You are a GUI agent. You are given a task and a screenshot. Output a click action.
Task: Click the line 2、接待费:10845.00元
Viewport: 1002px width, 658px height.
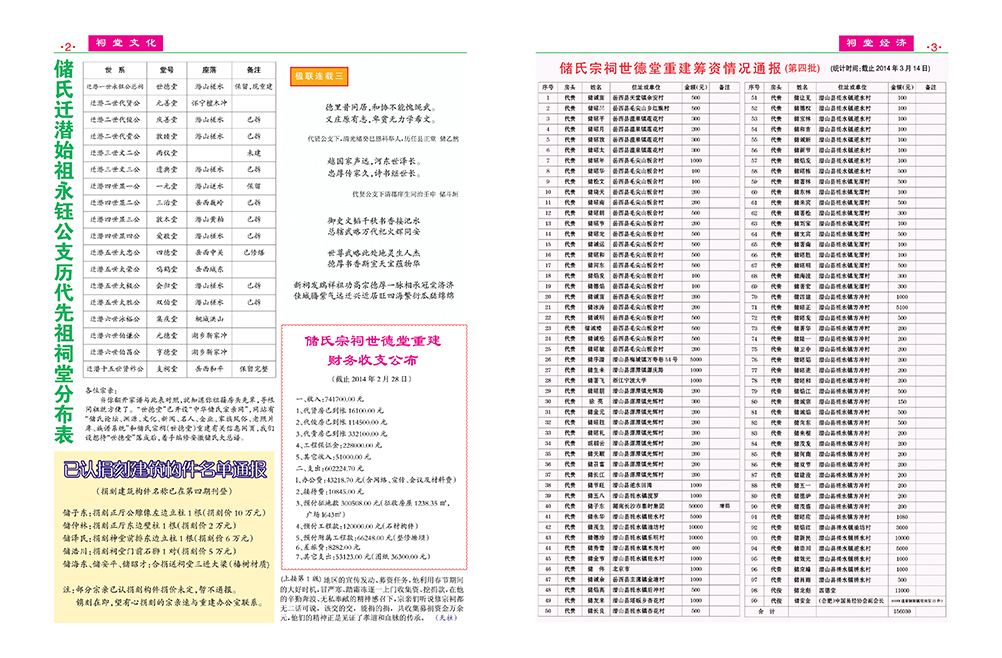[328, 491]
